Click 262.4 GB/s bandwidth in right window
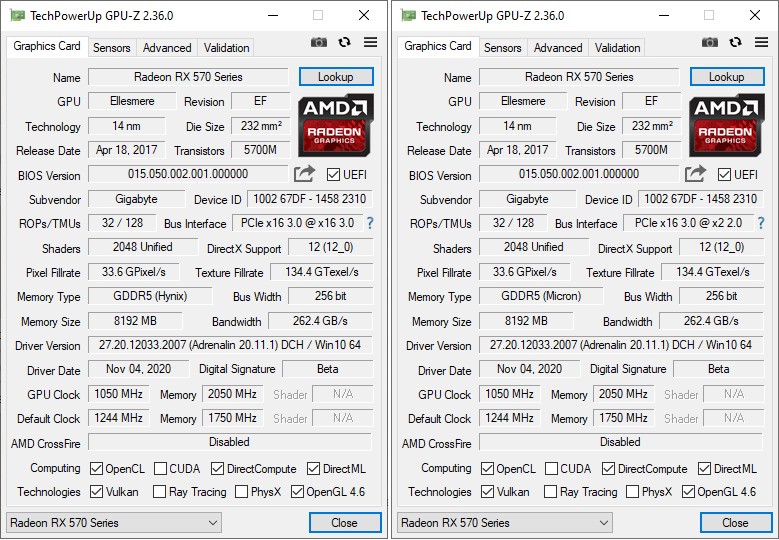 [x=711, y=321]
